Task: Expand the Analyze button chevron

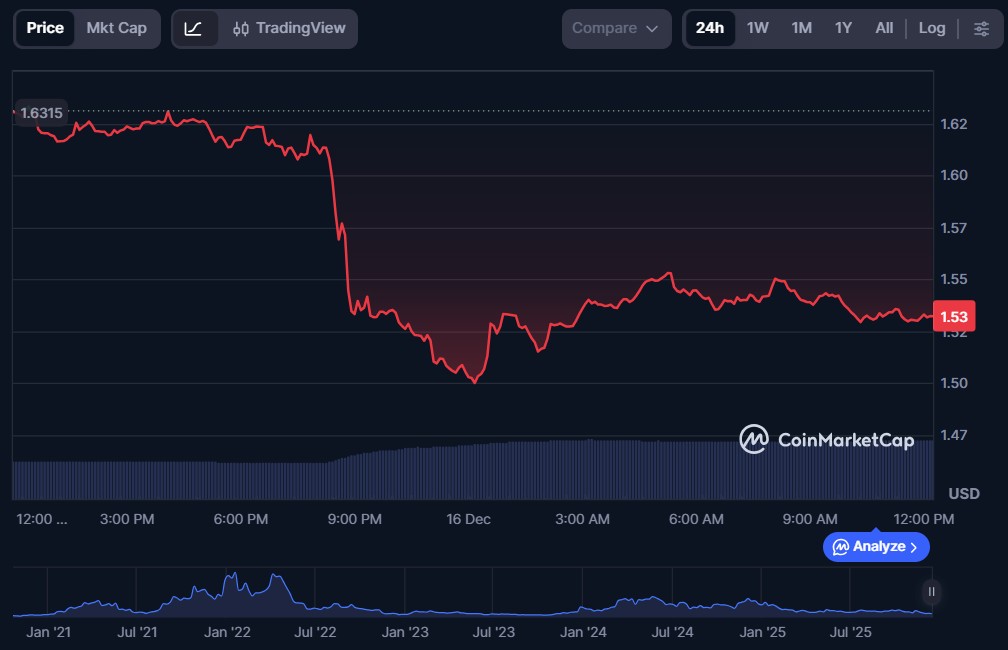Action: 913,547
